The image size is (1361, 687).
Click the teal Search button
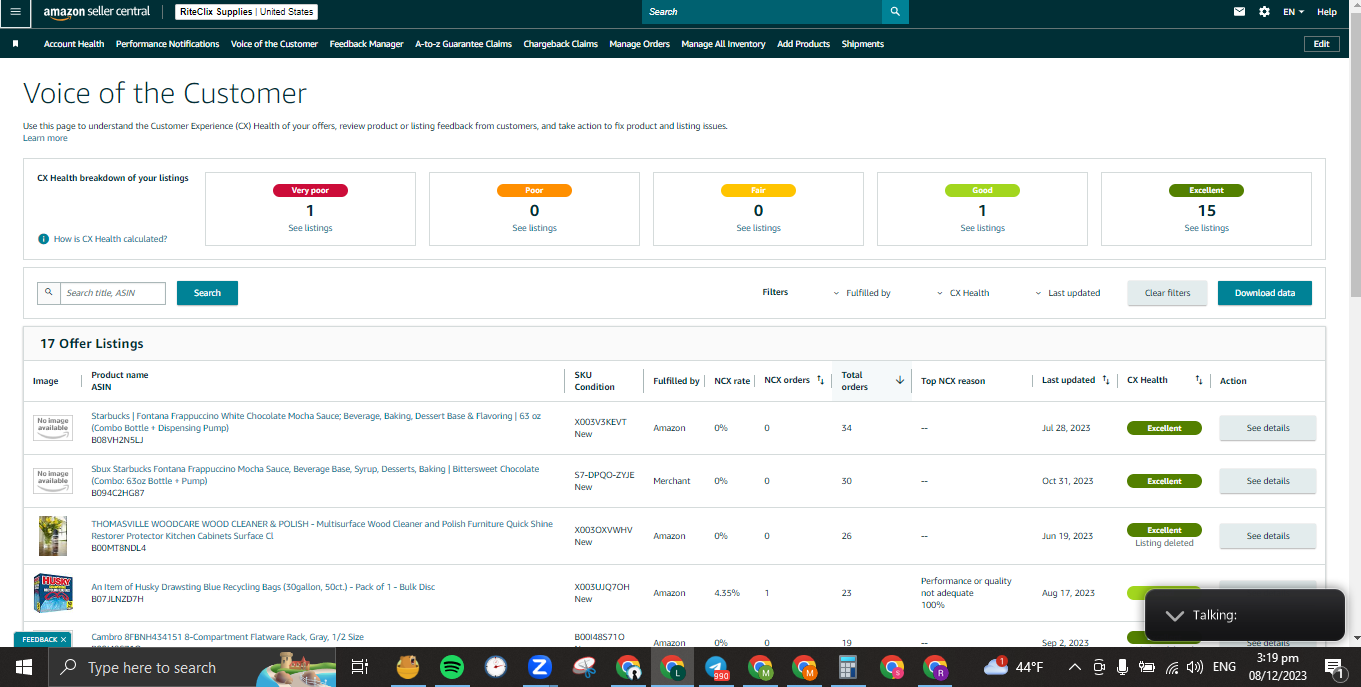[207, 293]
